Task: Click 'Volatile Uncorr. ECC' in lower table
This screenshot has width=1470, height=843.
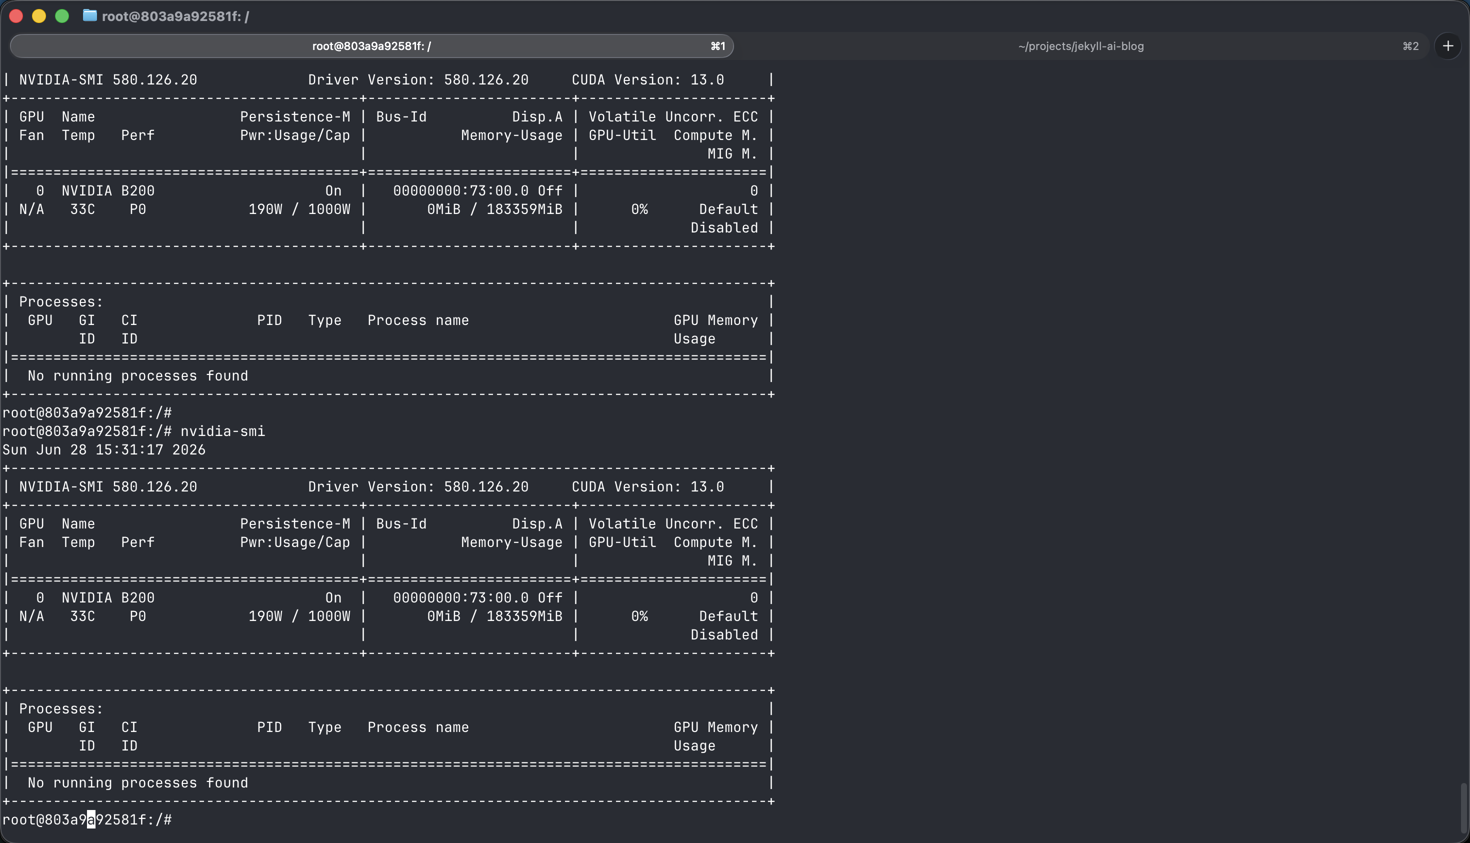Action: point(673,524)
